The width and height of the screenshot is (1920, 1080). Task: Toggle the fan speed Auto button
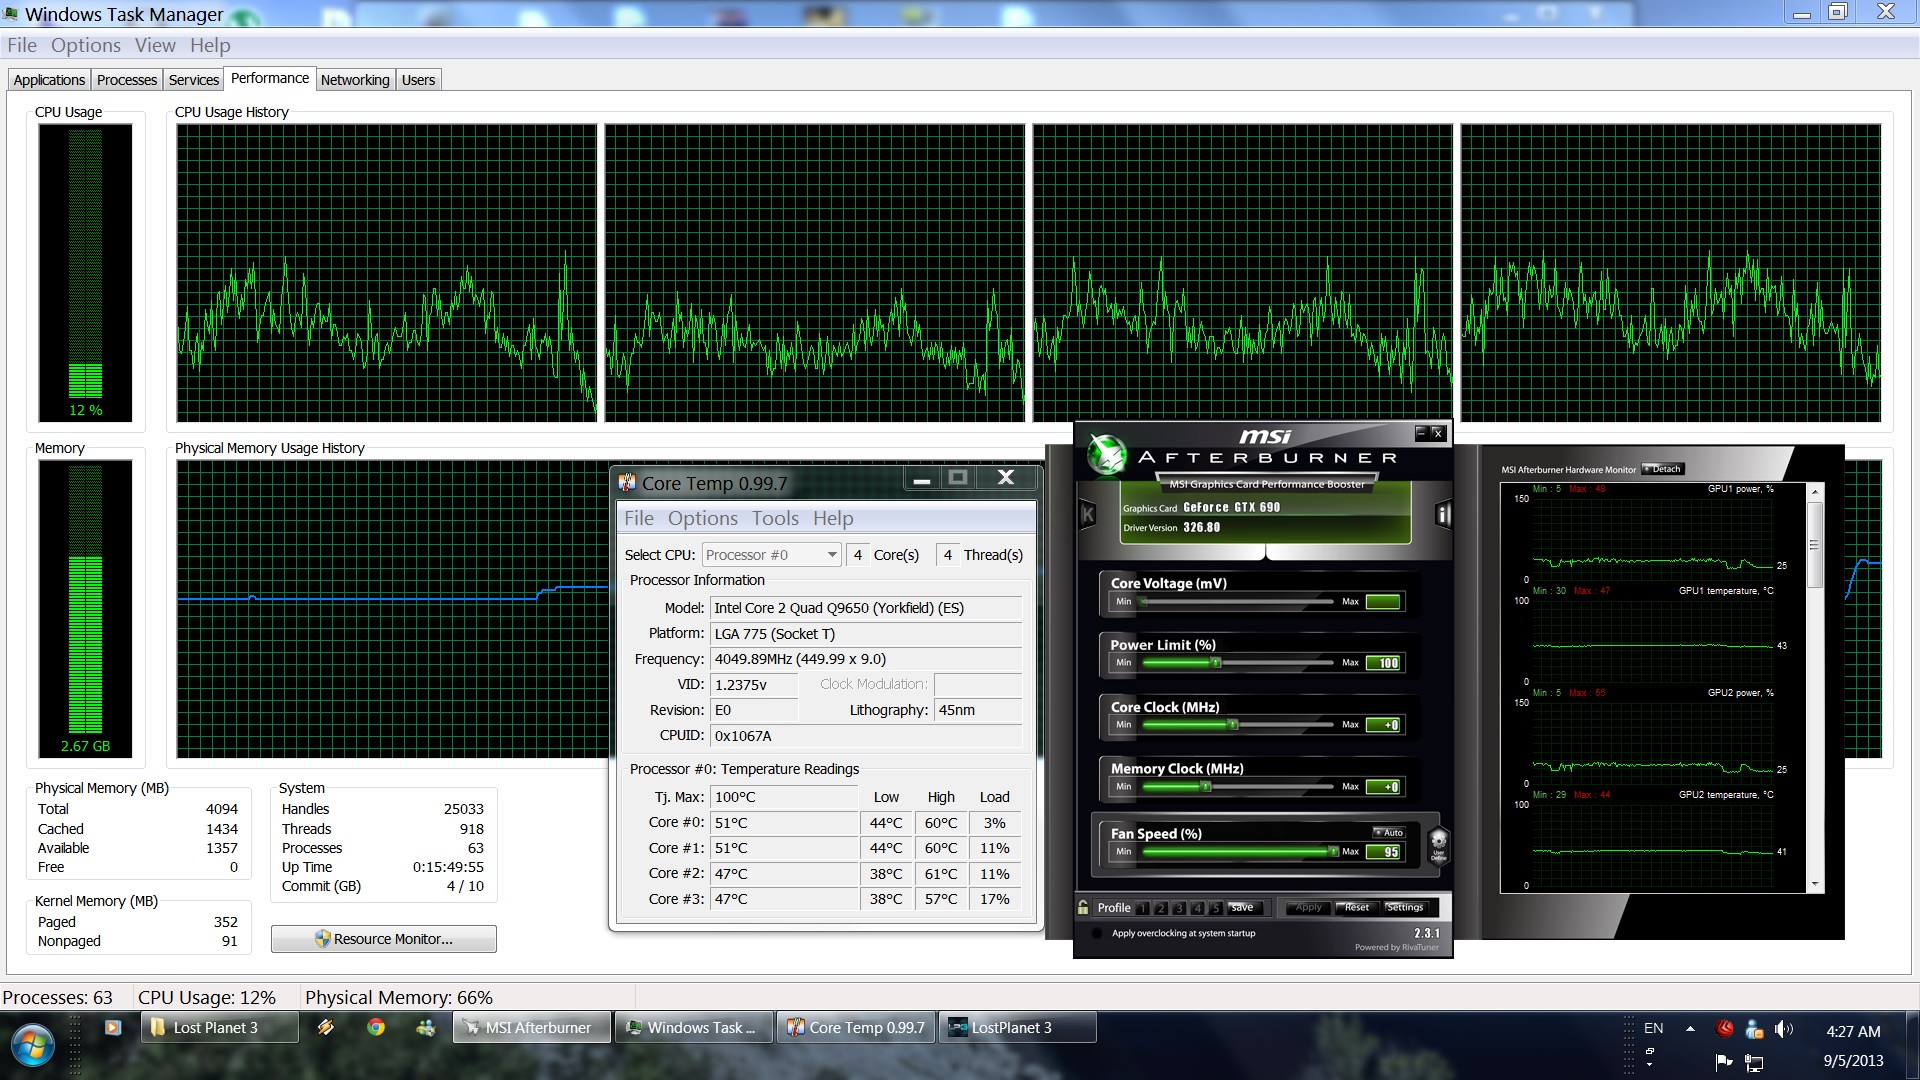point(1389,832)
